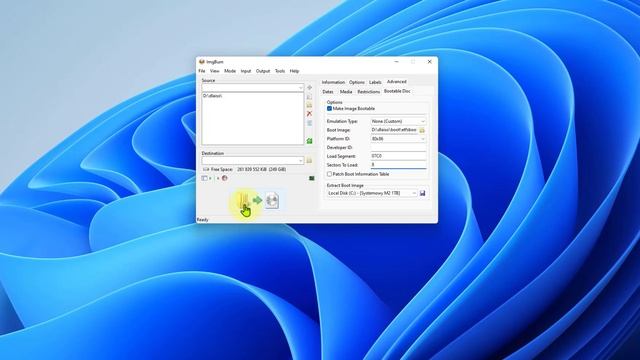640x360 pixels.
Task: Click the green icon below the source-list buttons
Action: 309,141
